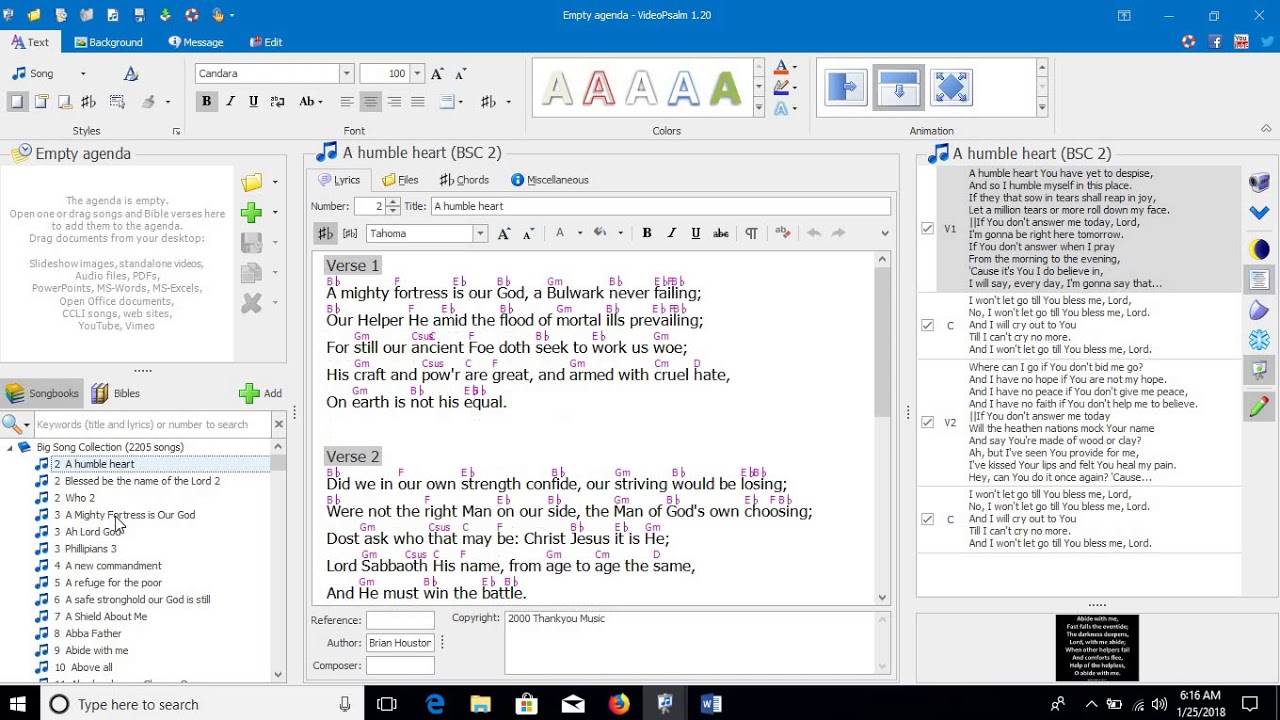
Task: Uncheck the V1 verse checkbox
Action: click(927, 229)
